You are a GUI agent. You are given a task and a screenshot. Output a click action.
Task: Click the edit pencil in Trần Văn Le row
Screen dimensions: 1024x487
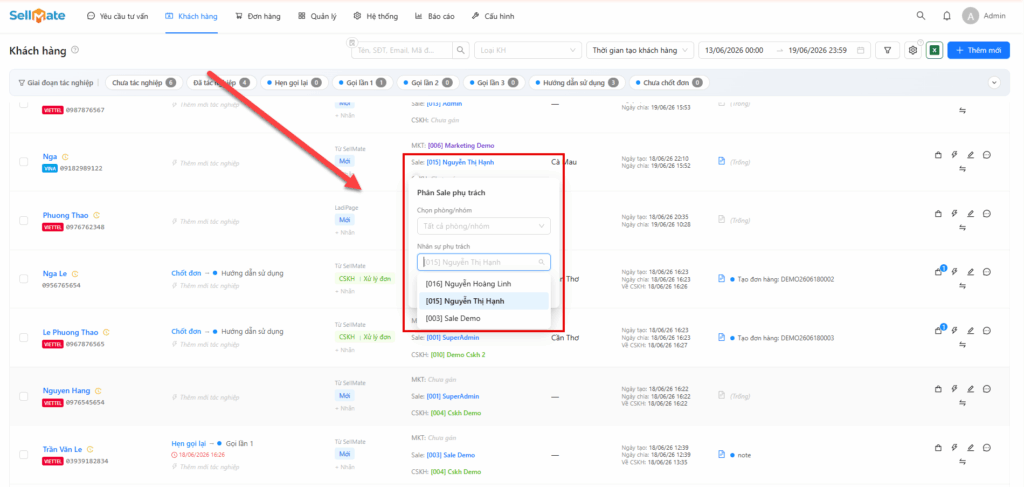[970, 448]
